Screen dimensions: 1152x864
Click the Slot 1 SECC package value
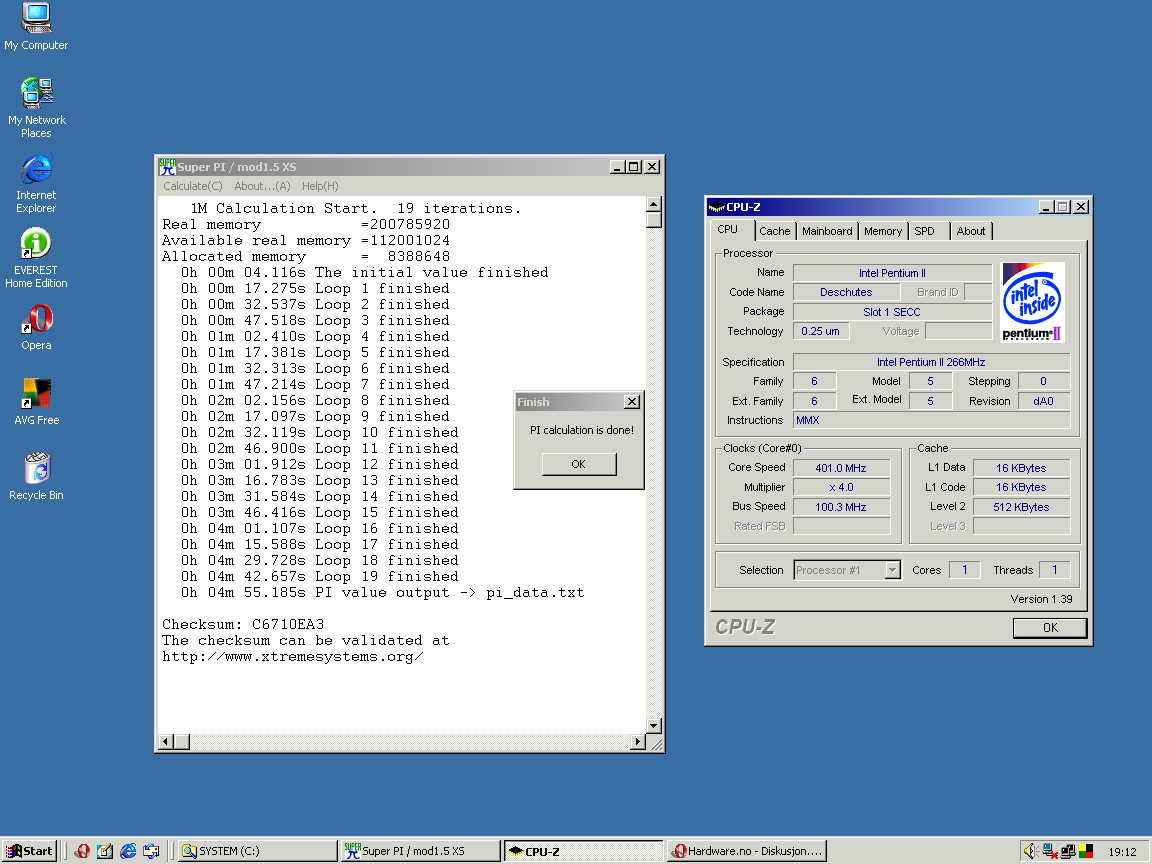892,312
